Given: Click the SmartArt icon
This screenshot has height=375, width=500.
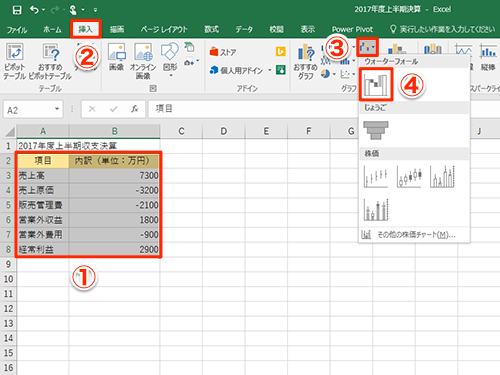Looking at the screenshot, I should click(189, 47).
